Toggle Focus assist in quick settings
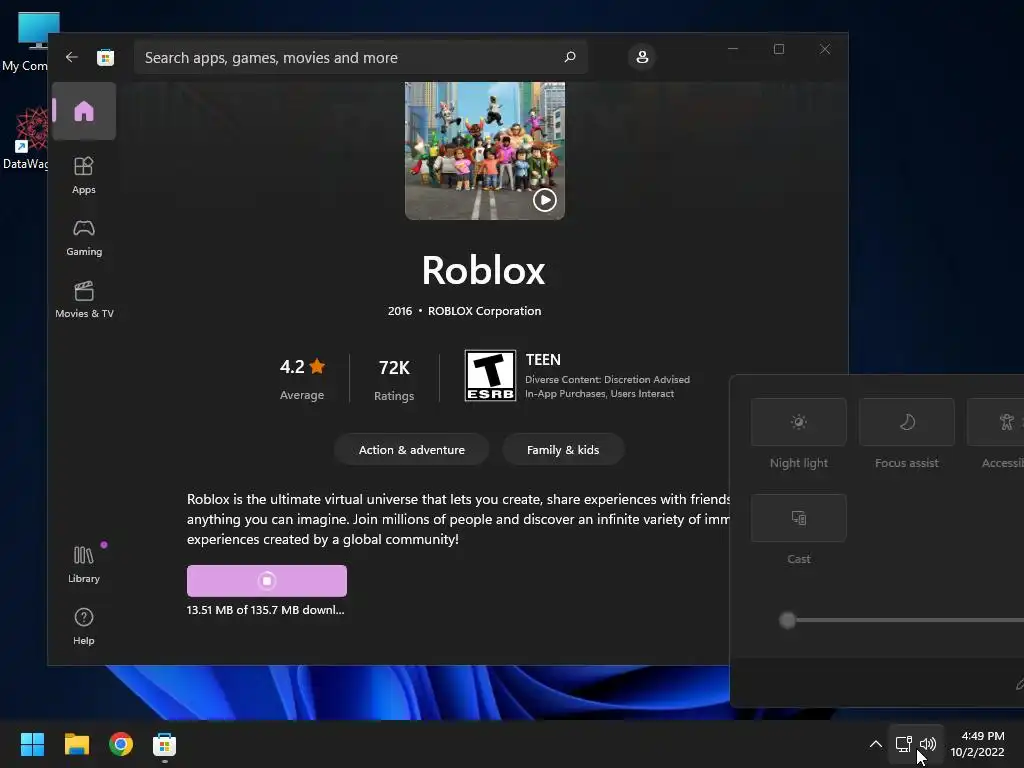Image resolution: width=1024 pixels, height=768 pixels. [906, 422]
